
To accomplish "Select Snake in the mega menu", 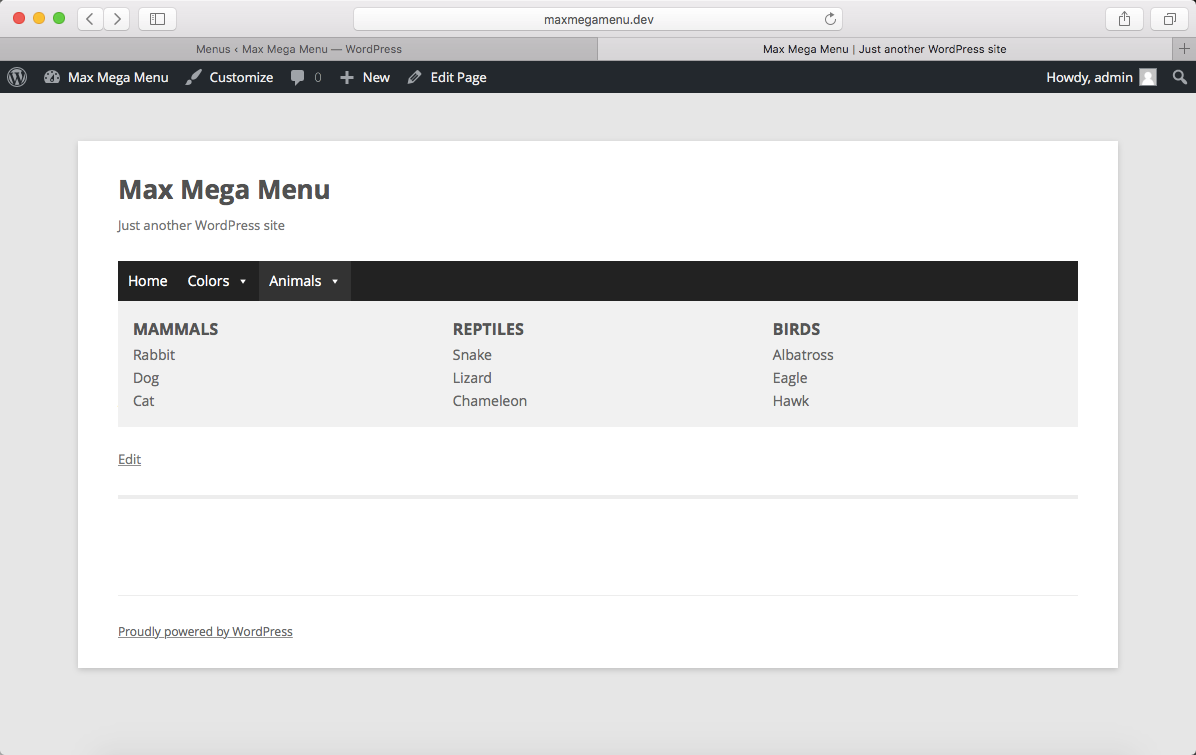I will (472, 355).
